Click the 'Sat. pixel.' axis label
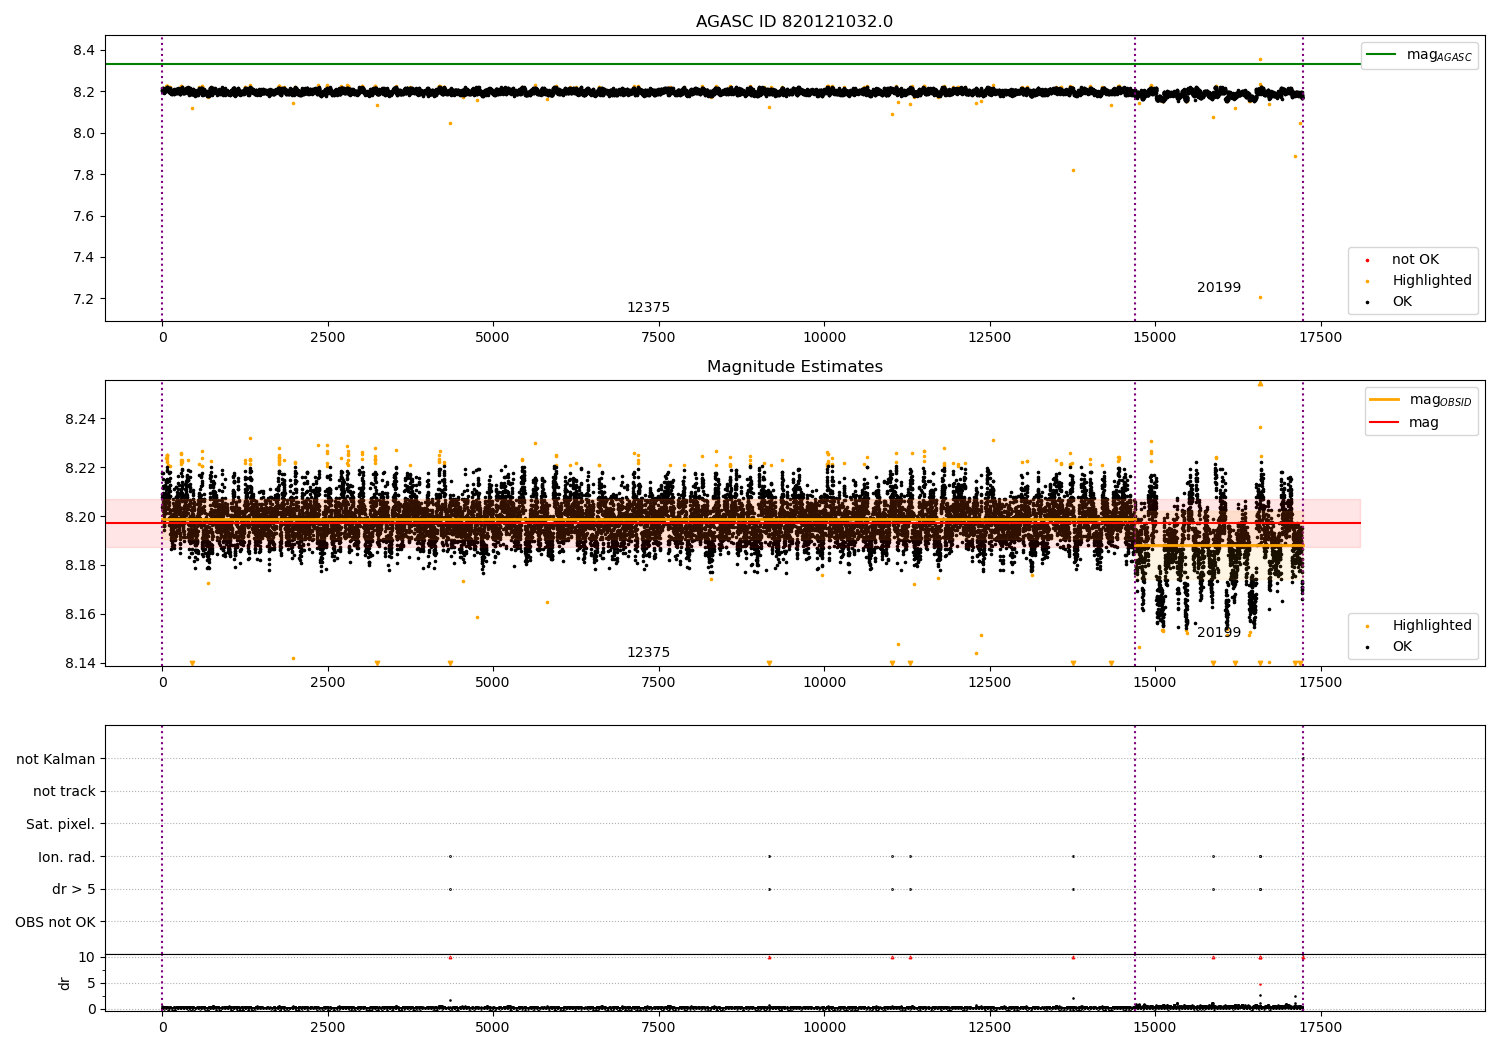This screenshot has width=1500, height=1050. coord(61,825)
